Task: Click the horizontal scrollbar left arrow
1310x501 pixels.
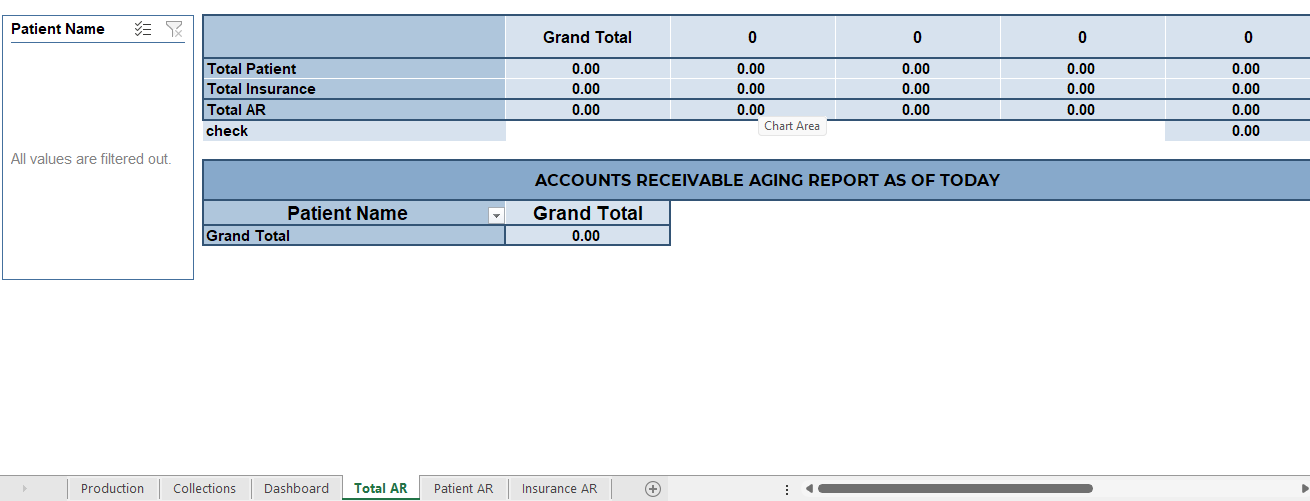Action: tap(809, 489)
